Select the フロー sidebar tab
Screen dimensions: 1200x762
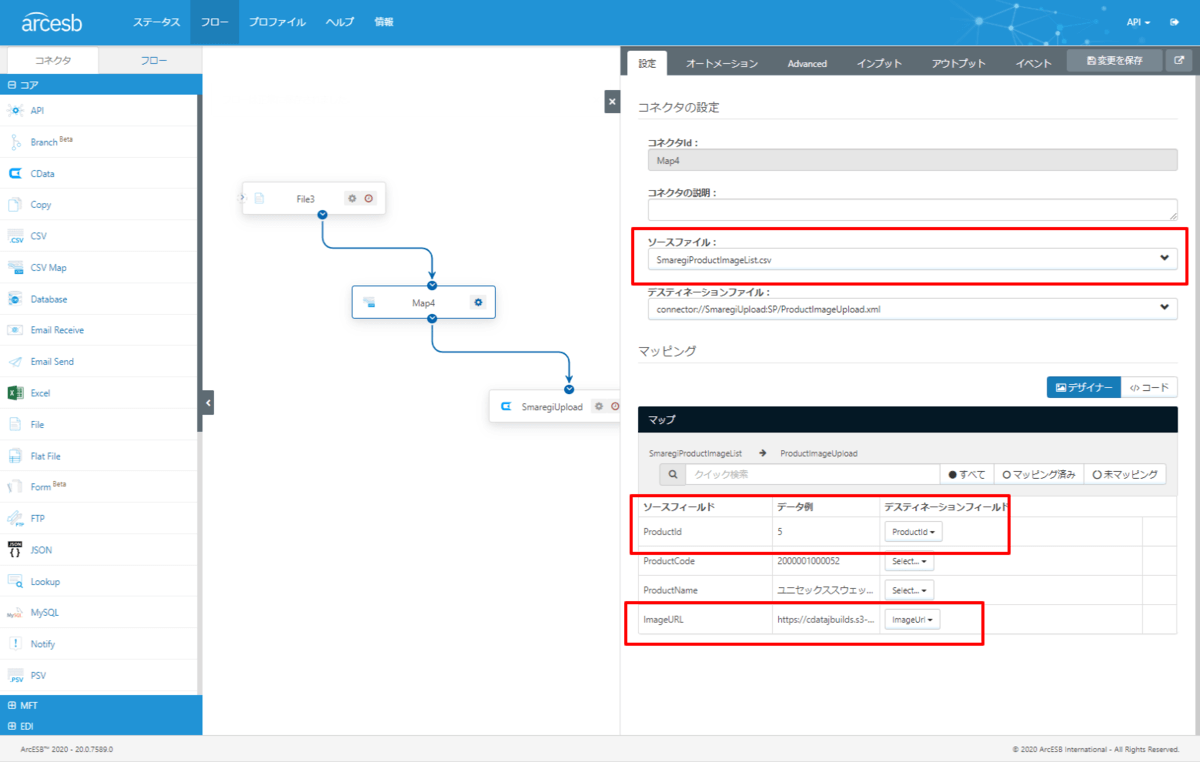coord(153,60)
